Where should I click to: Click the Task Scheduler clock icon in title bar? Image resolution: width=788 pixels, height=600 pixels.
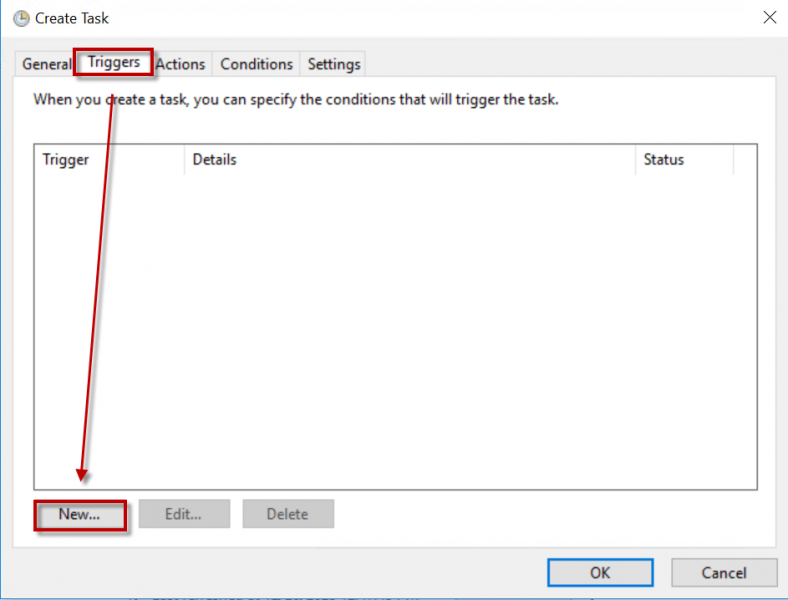(21, 18)
